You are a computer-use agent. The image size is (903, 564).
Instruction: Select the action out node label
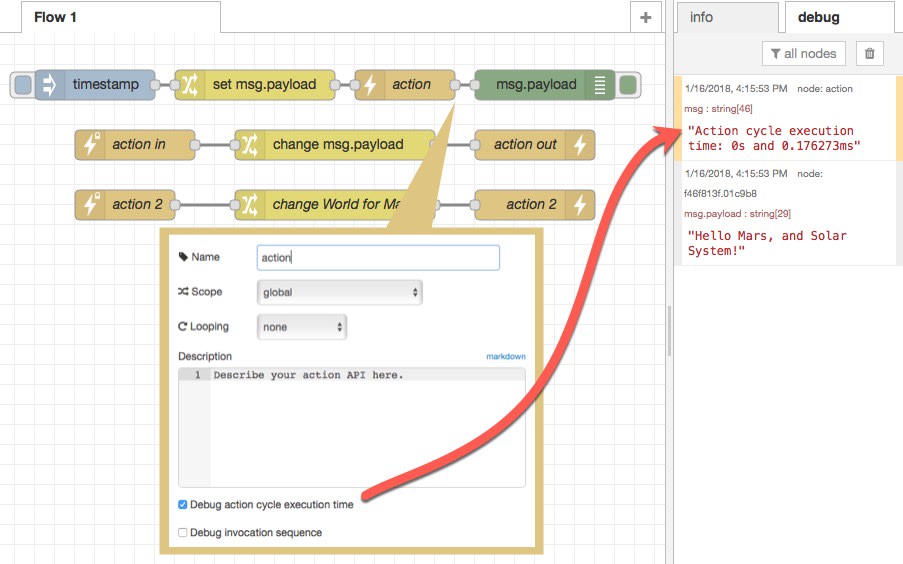coord(525,144)
